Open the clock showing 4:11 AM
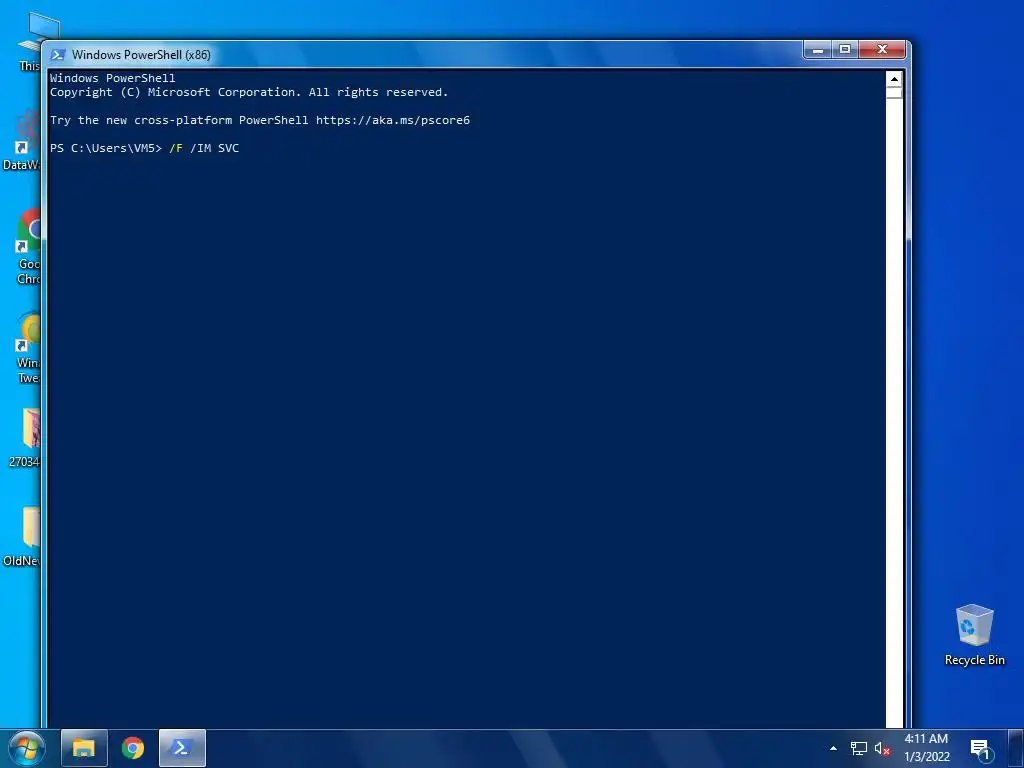Screen dimensions: 1024x768 coord(927,748)
